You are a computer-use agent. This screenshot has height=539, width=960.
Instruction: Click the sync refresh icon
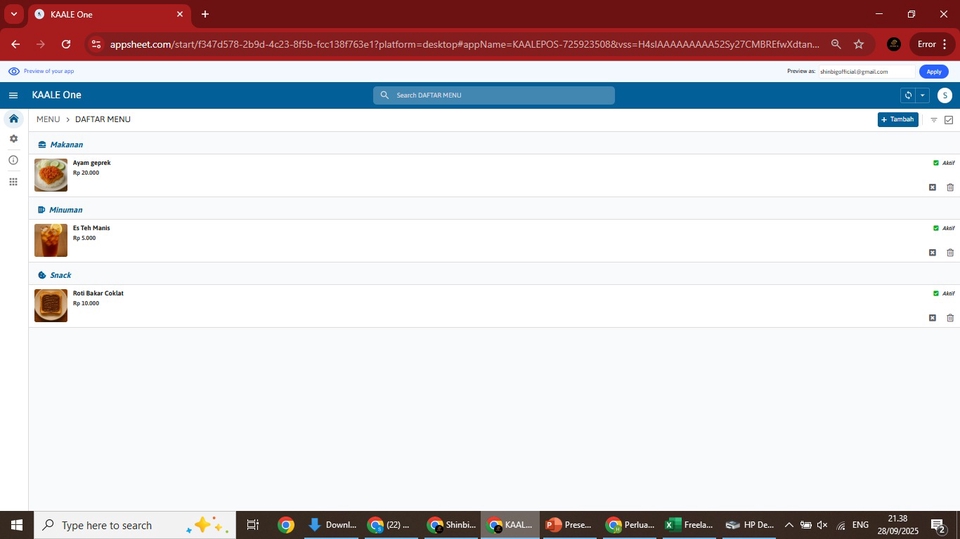point(907,95)
